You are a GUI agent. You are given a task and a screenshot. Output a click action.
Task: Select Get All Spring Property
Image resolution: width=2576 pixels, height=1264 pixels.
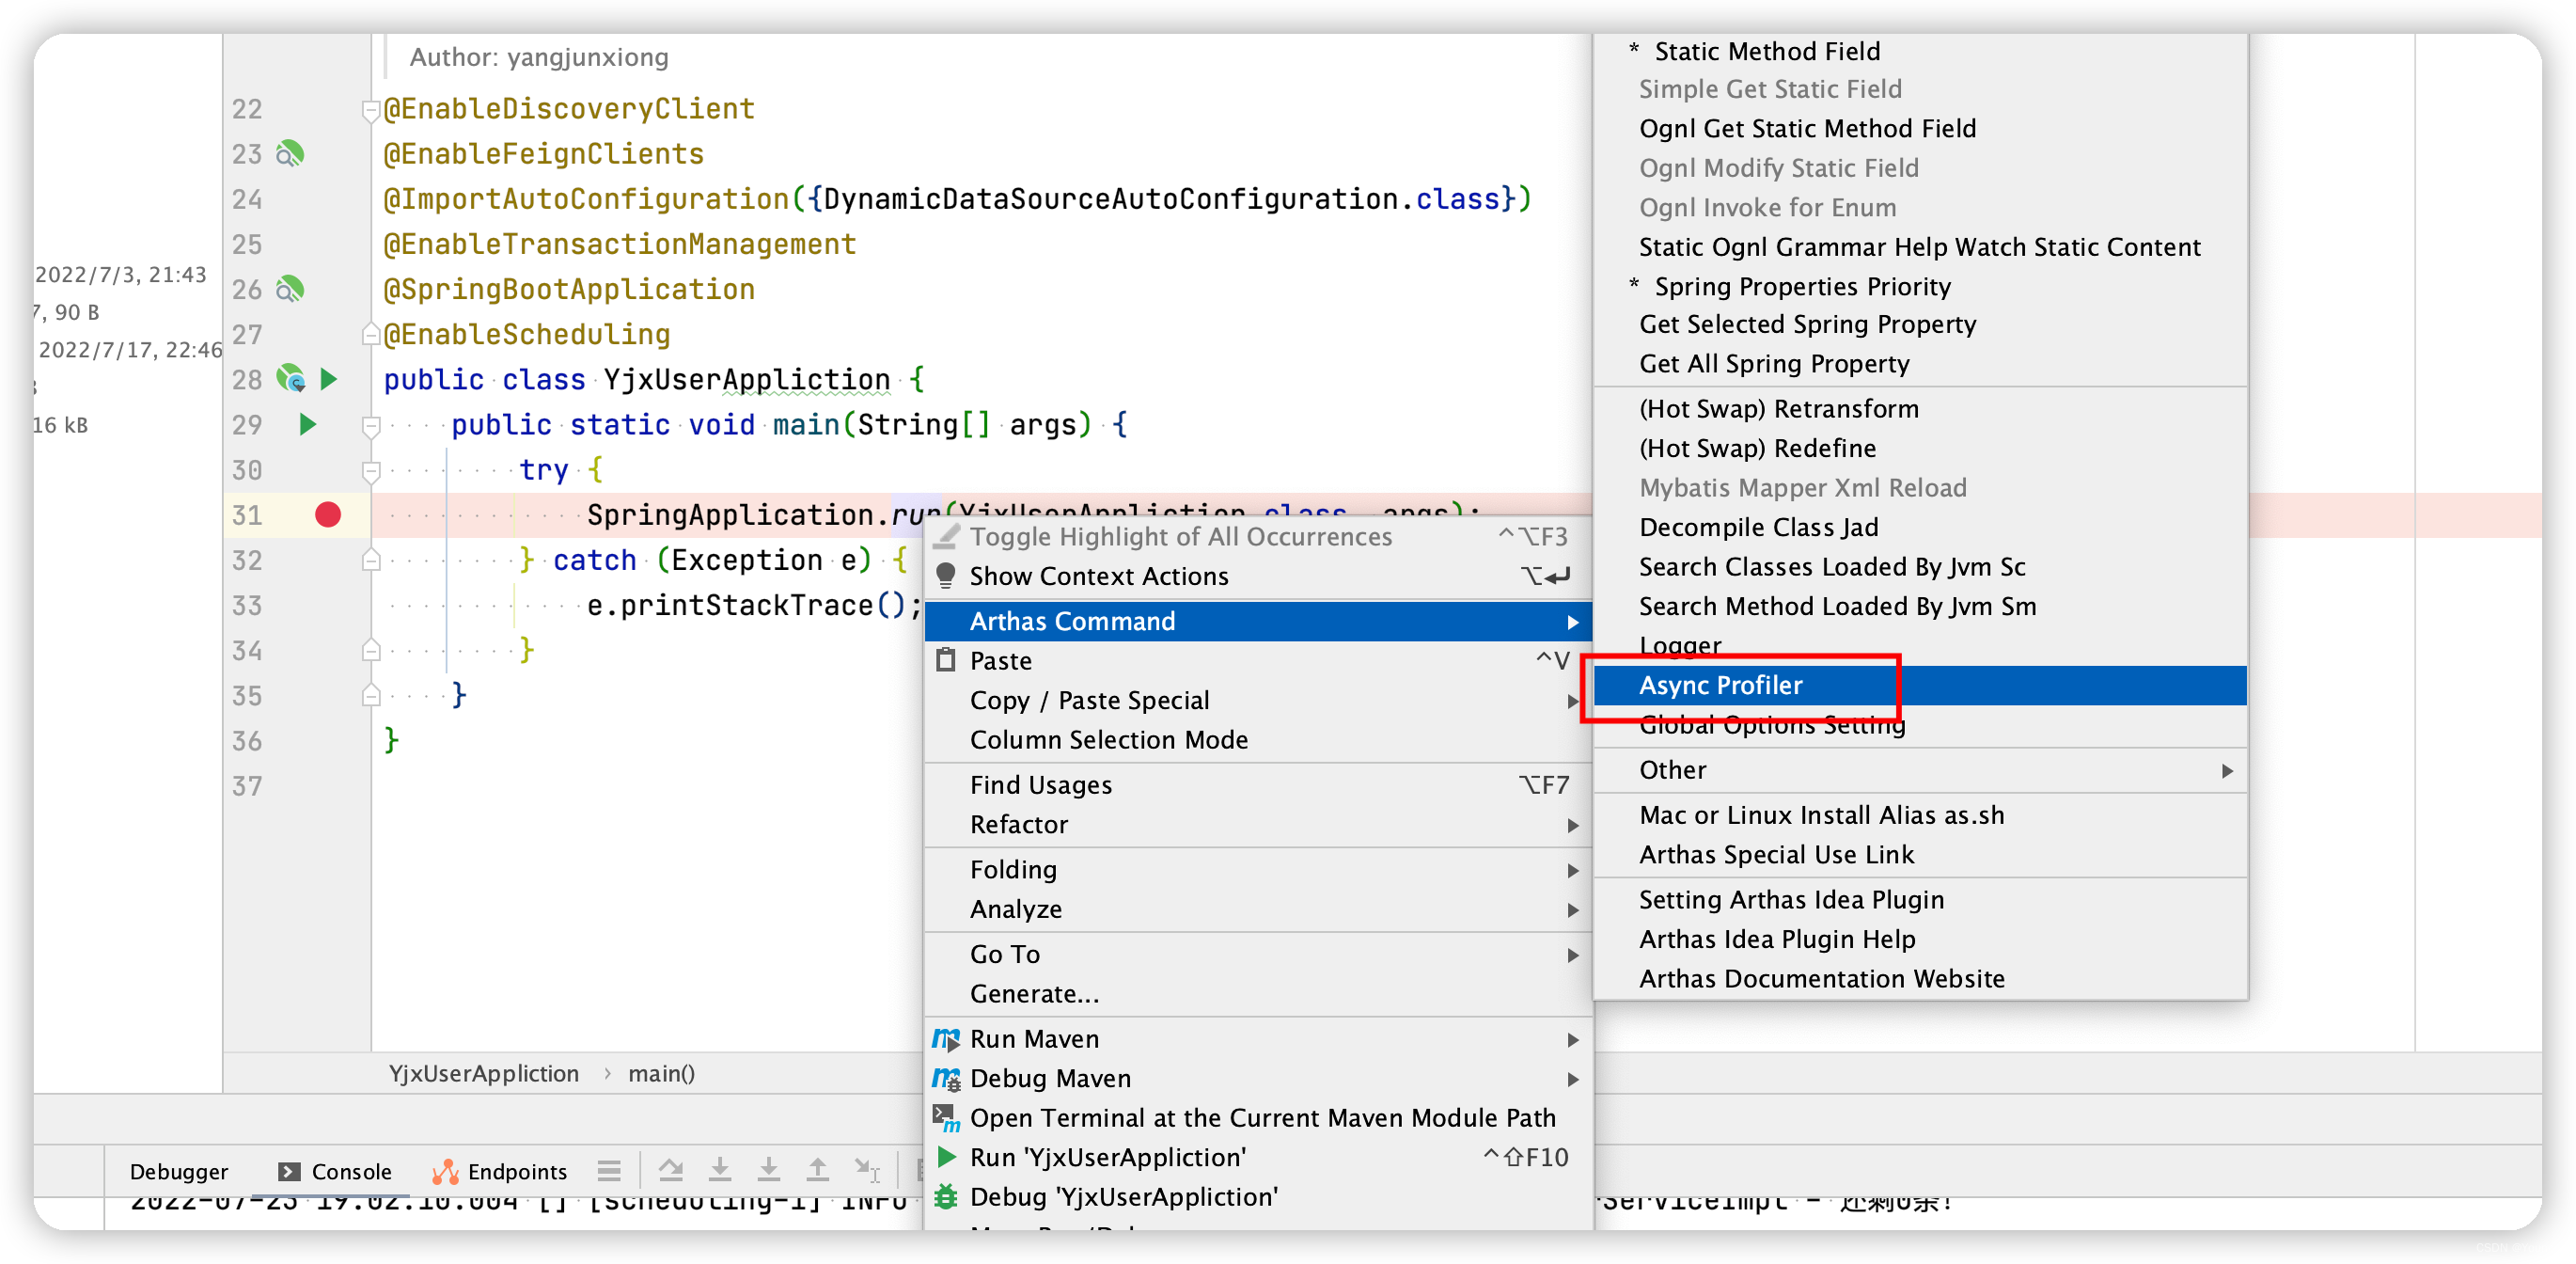click(x=1920, y=364)
